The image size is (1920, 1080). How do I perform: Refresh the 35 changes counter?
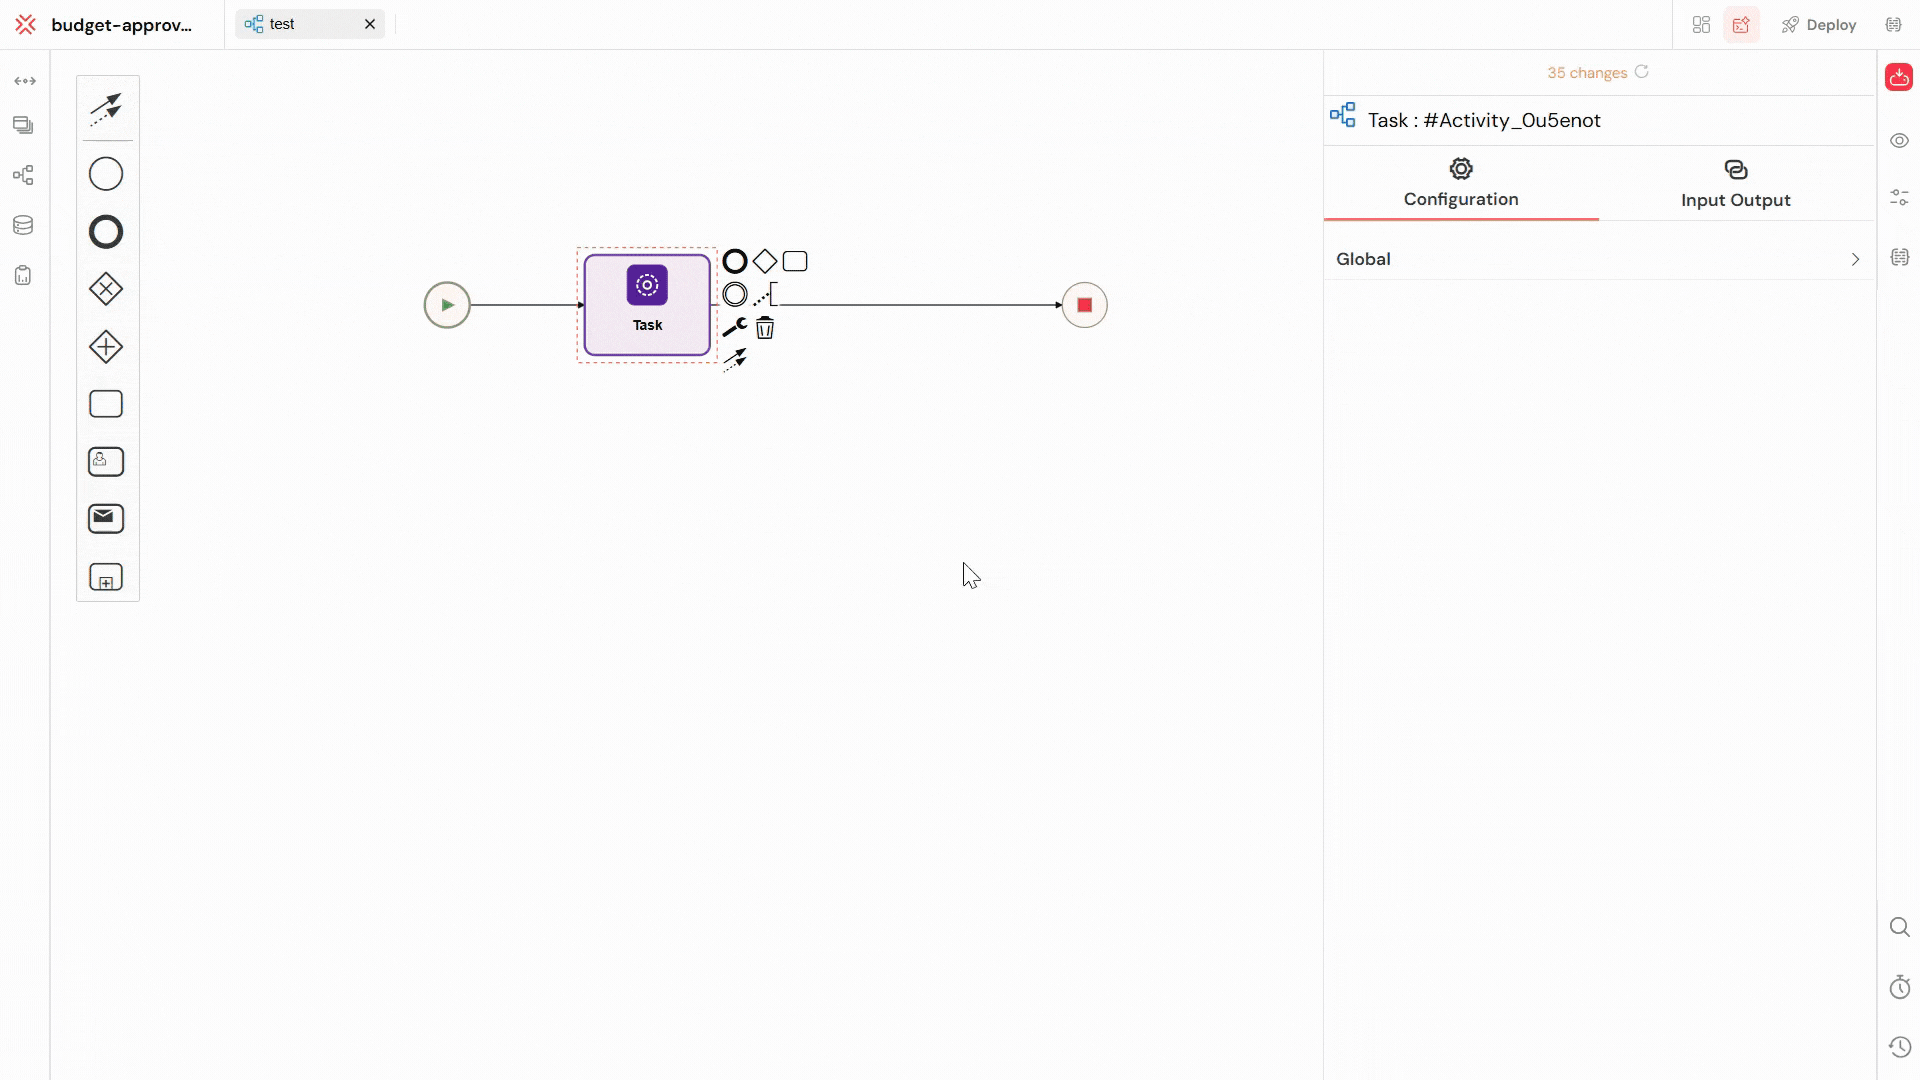click(1641, 72)
